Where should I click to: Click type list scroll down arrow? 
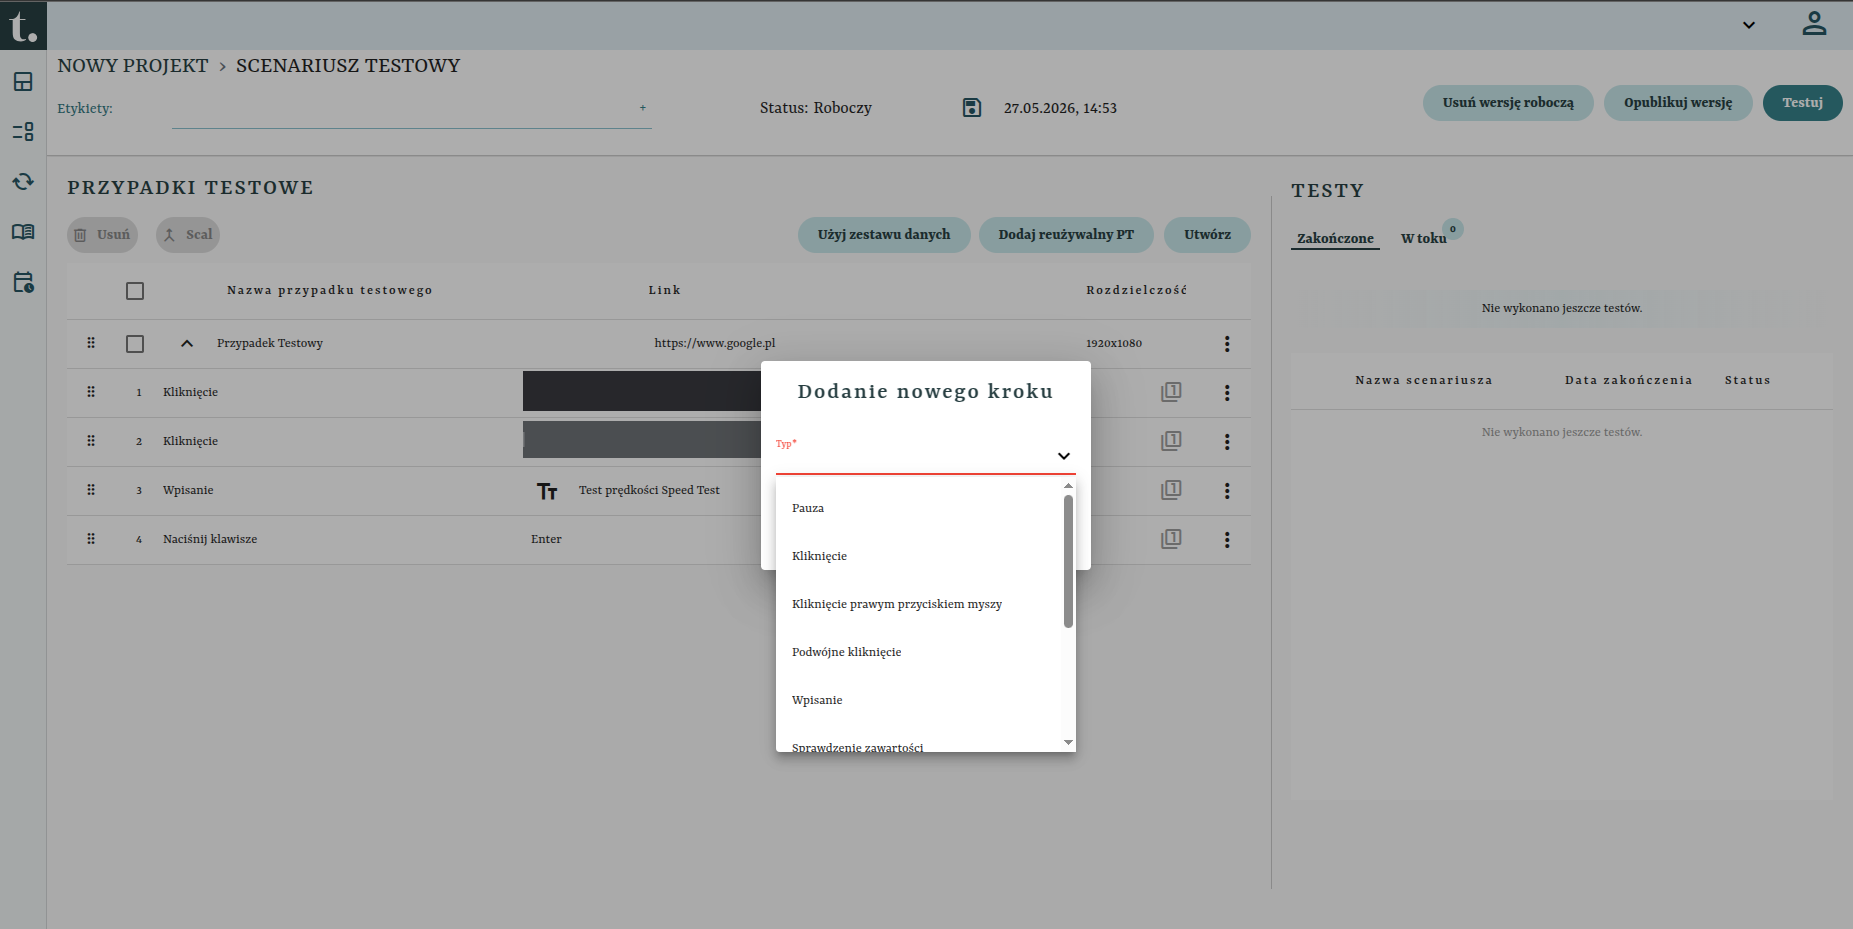point(1068,743)
